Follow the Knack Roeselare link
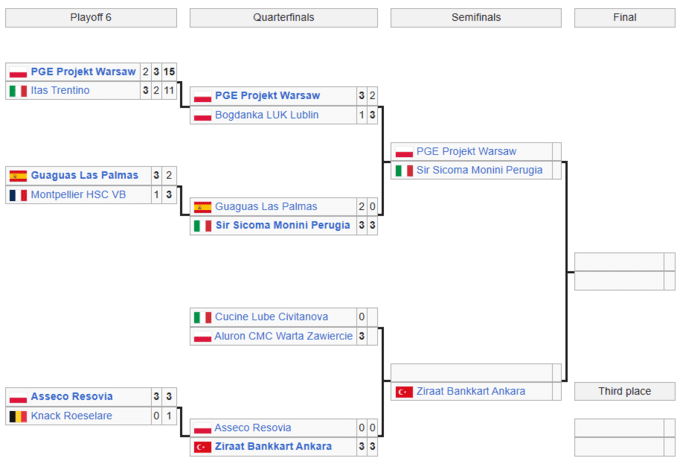This screenshot has height=464, width=680. pos(71,416)
